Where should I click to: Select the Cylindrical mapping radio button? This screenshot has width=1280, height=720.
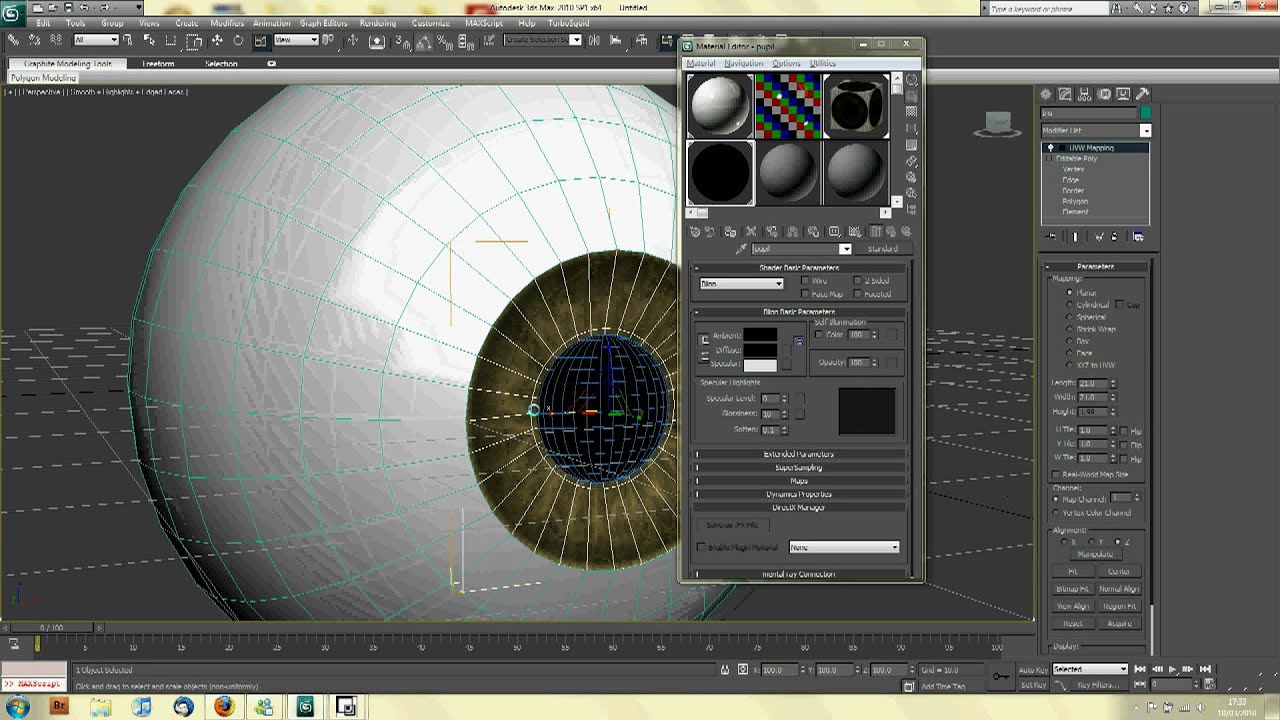(x=1070, y=305)
